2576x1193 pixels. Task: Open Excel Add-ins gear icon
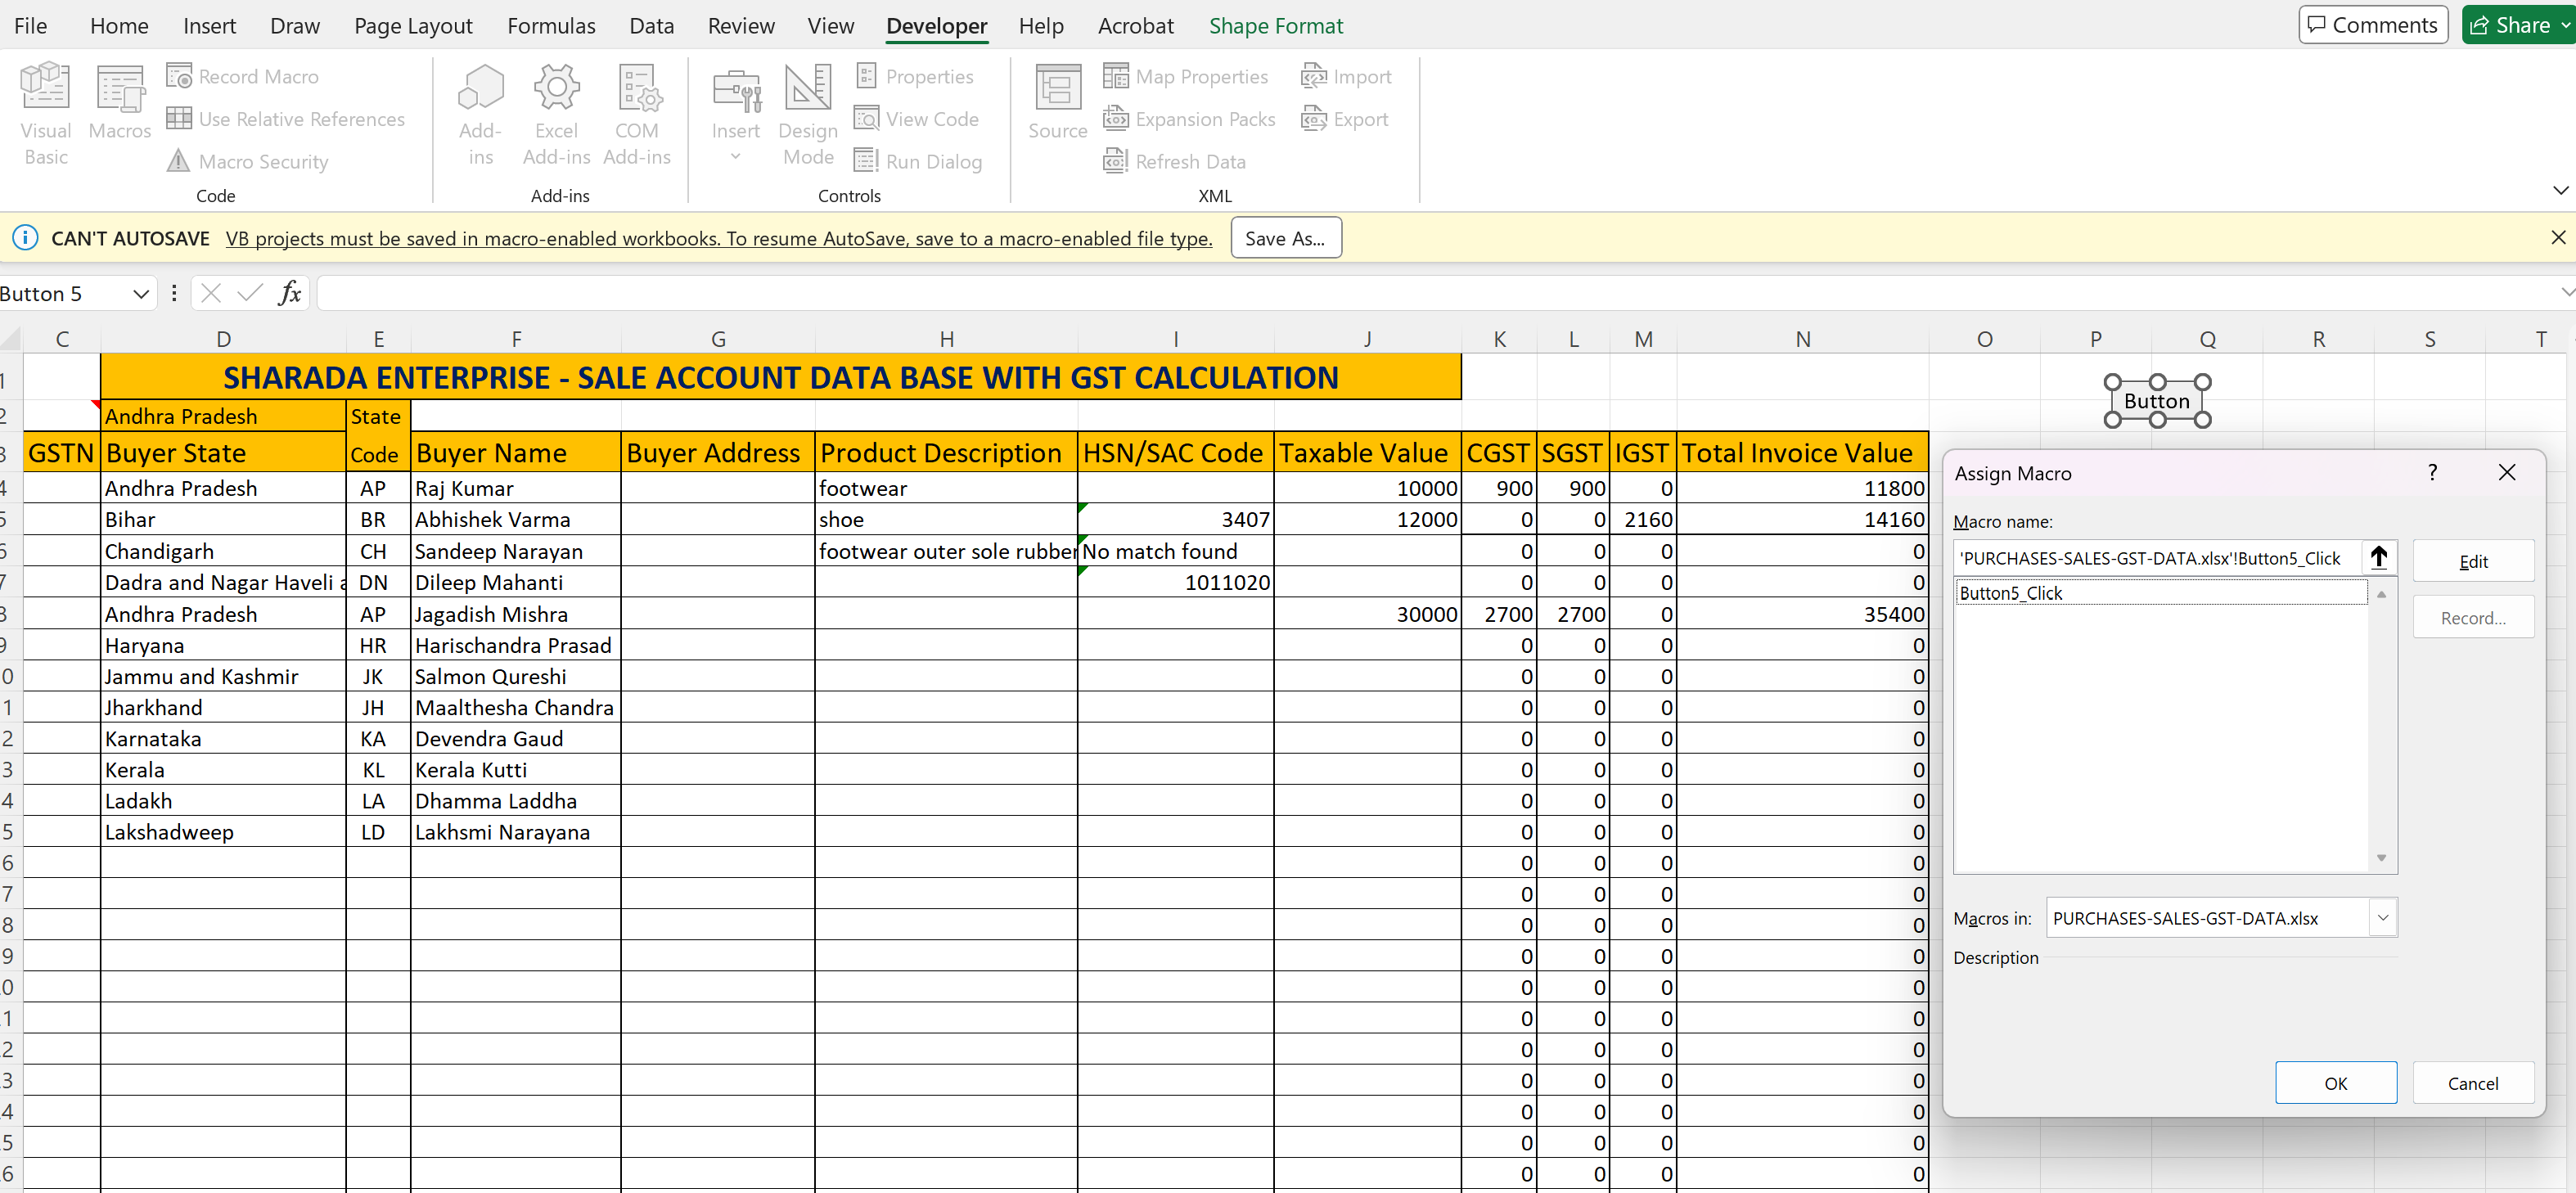[556, 88]
